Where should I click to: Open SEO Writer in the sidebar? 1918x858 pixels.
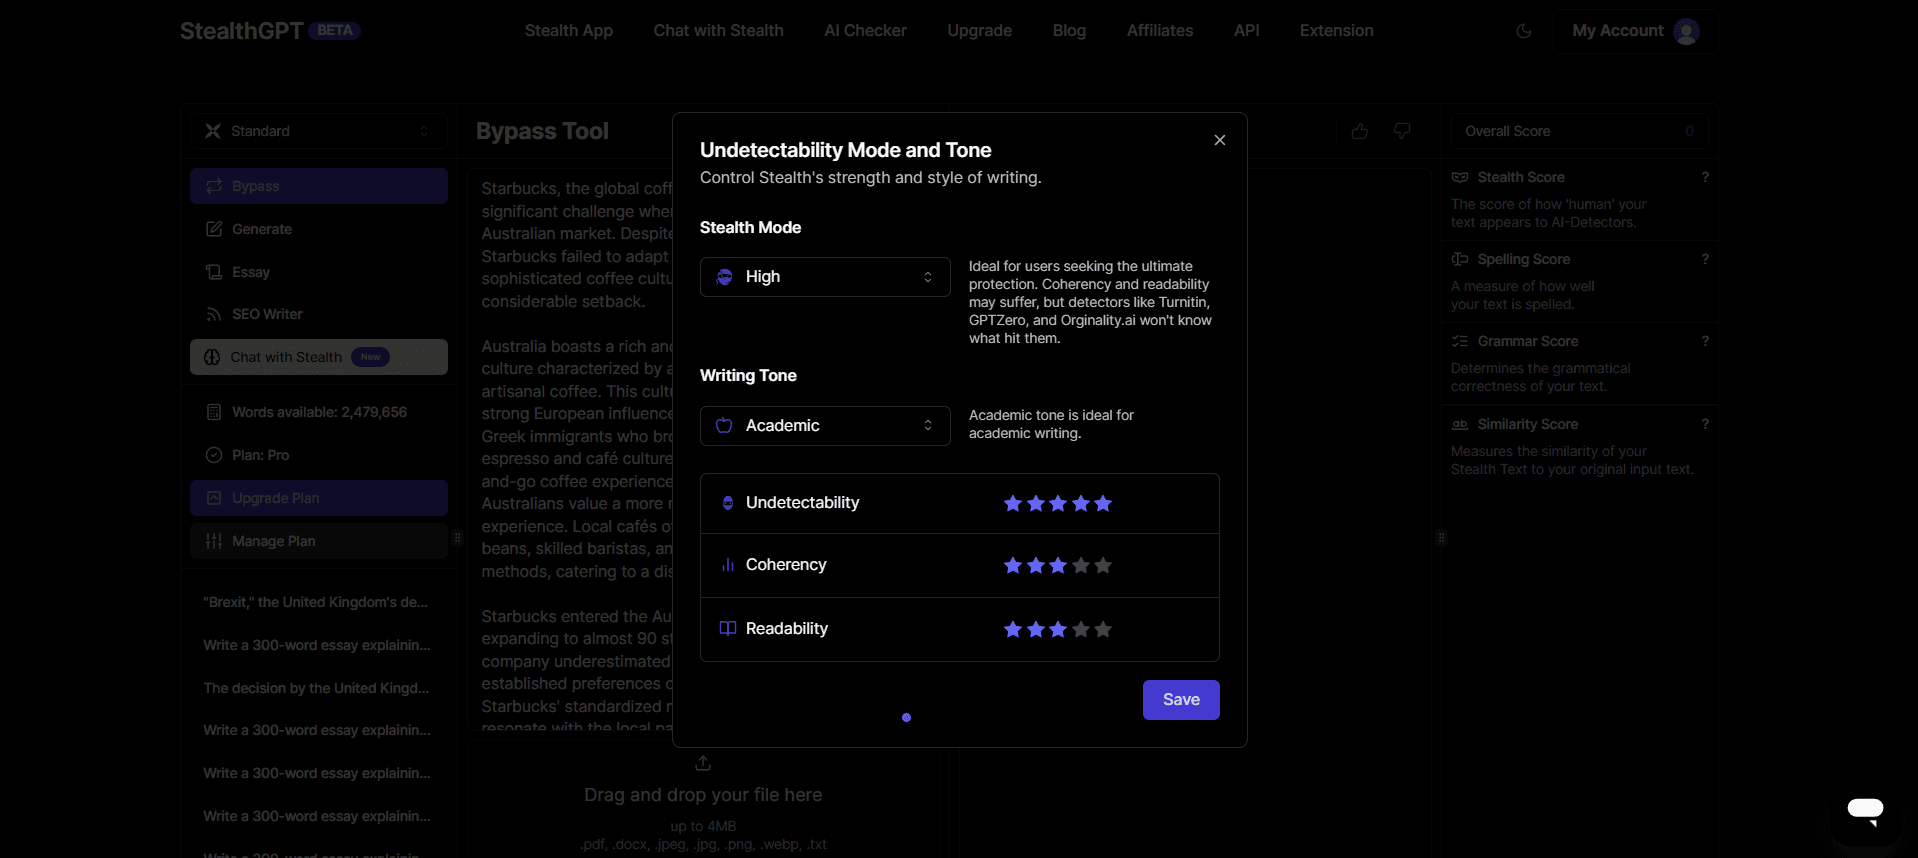[267, 314]
